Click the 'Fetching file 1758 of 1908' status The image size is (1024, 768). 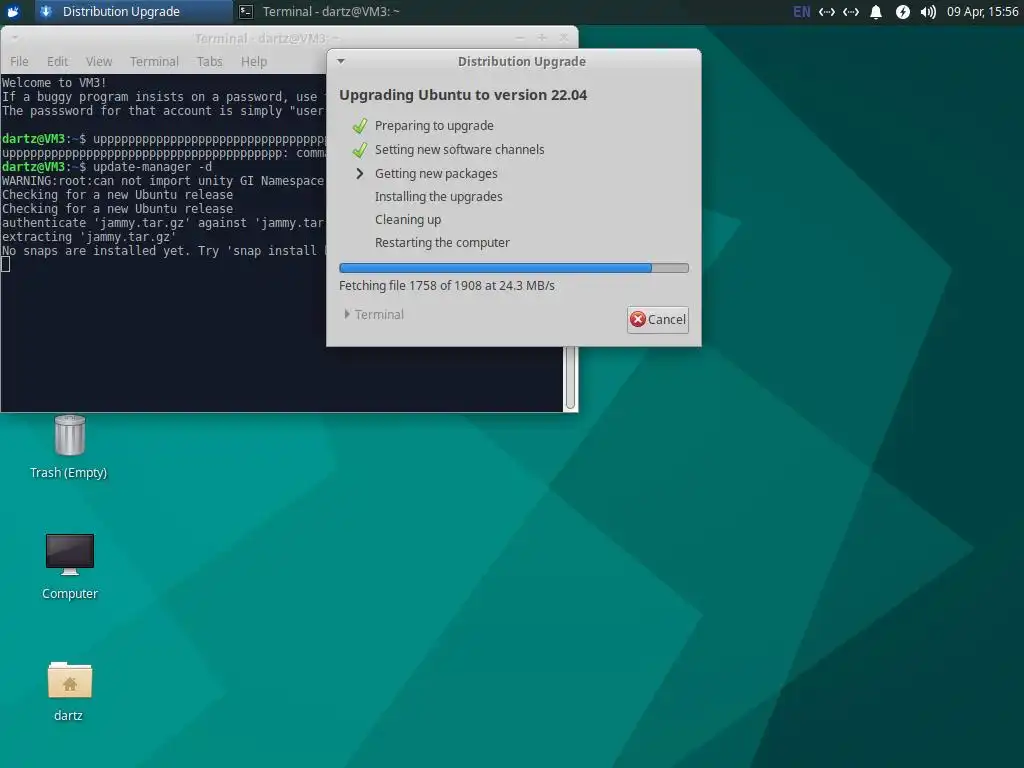447,285
